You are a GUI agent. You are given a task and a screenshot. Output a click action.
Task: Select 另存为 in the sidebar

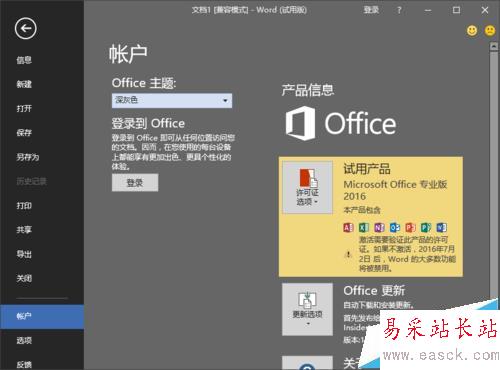point(42,157)
